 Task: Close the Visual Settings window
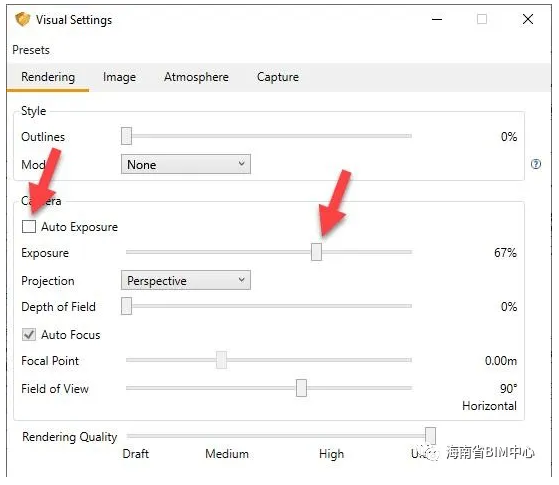pyautogui.click(x=528, y=19)
